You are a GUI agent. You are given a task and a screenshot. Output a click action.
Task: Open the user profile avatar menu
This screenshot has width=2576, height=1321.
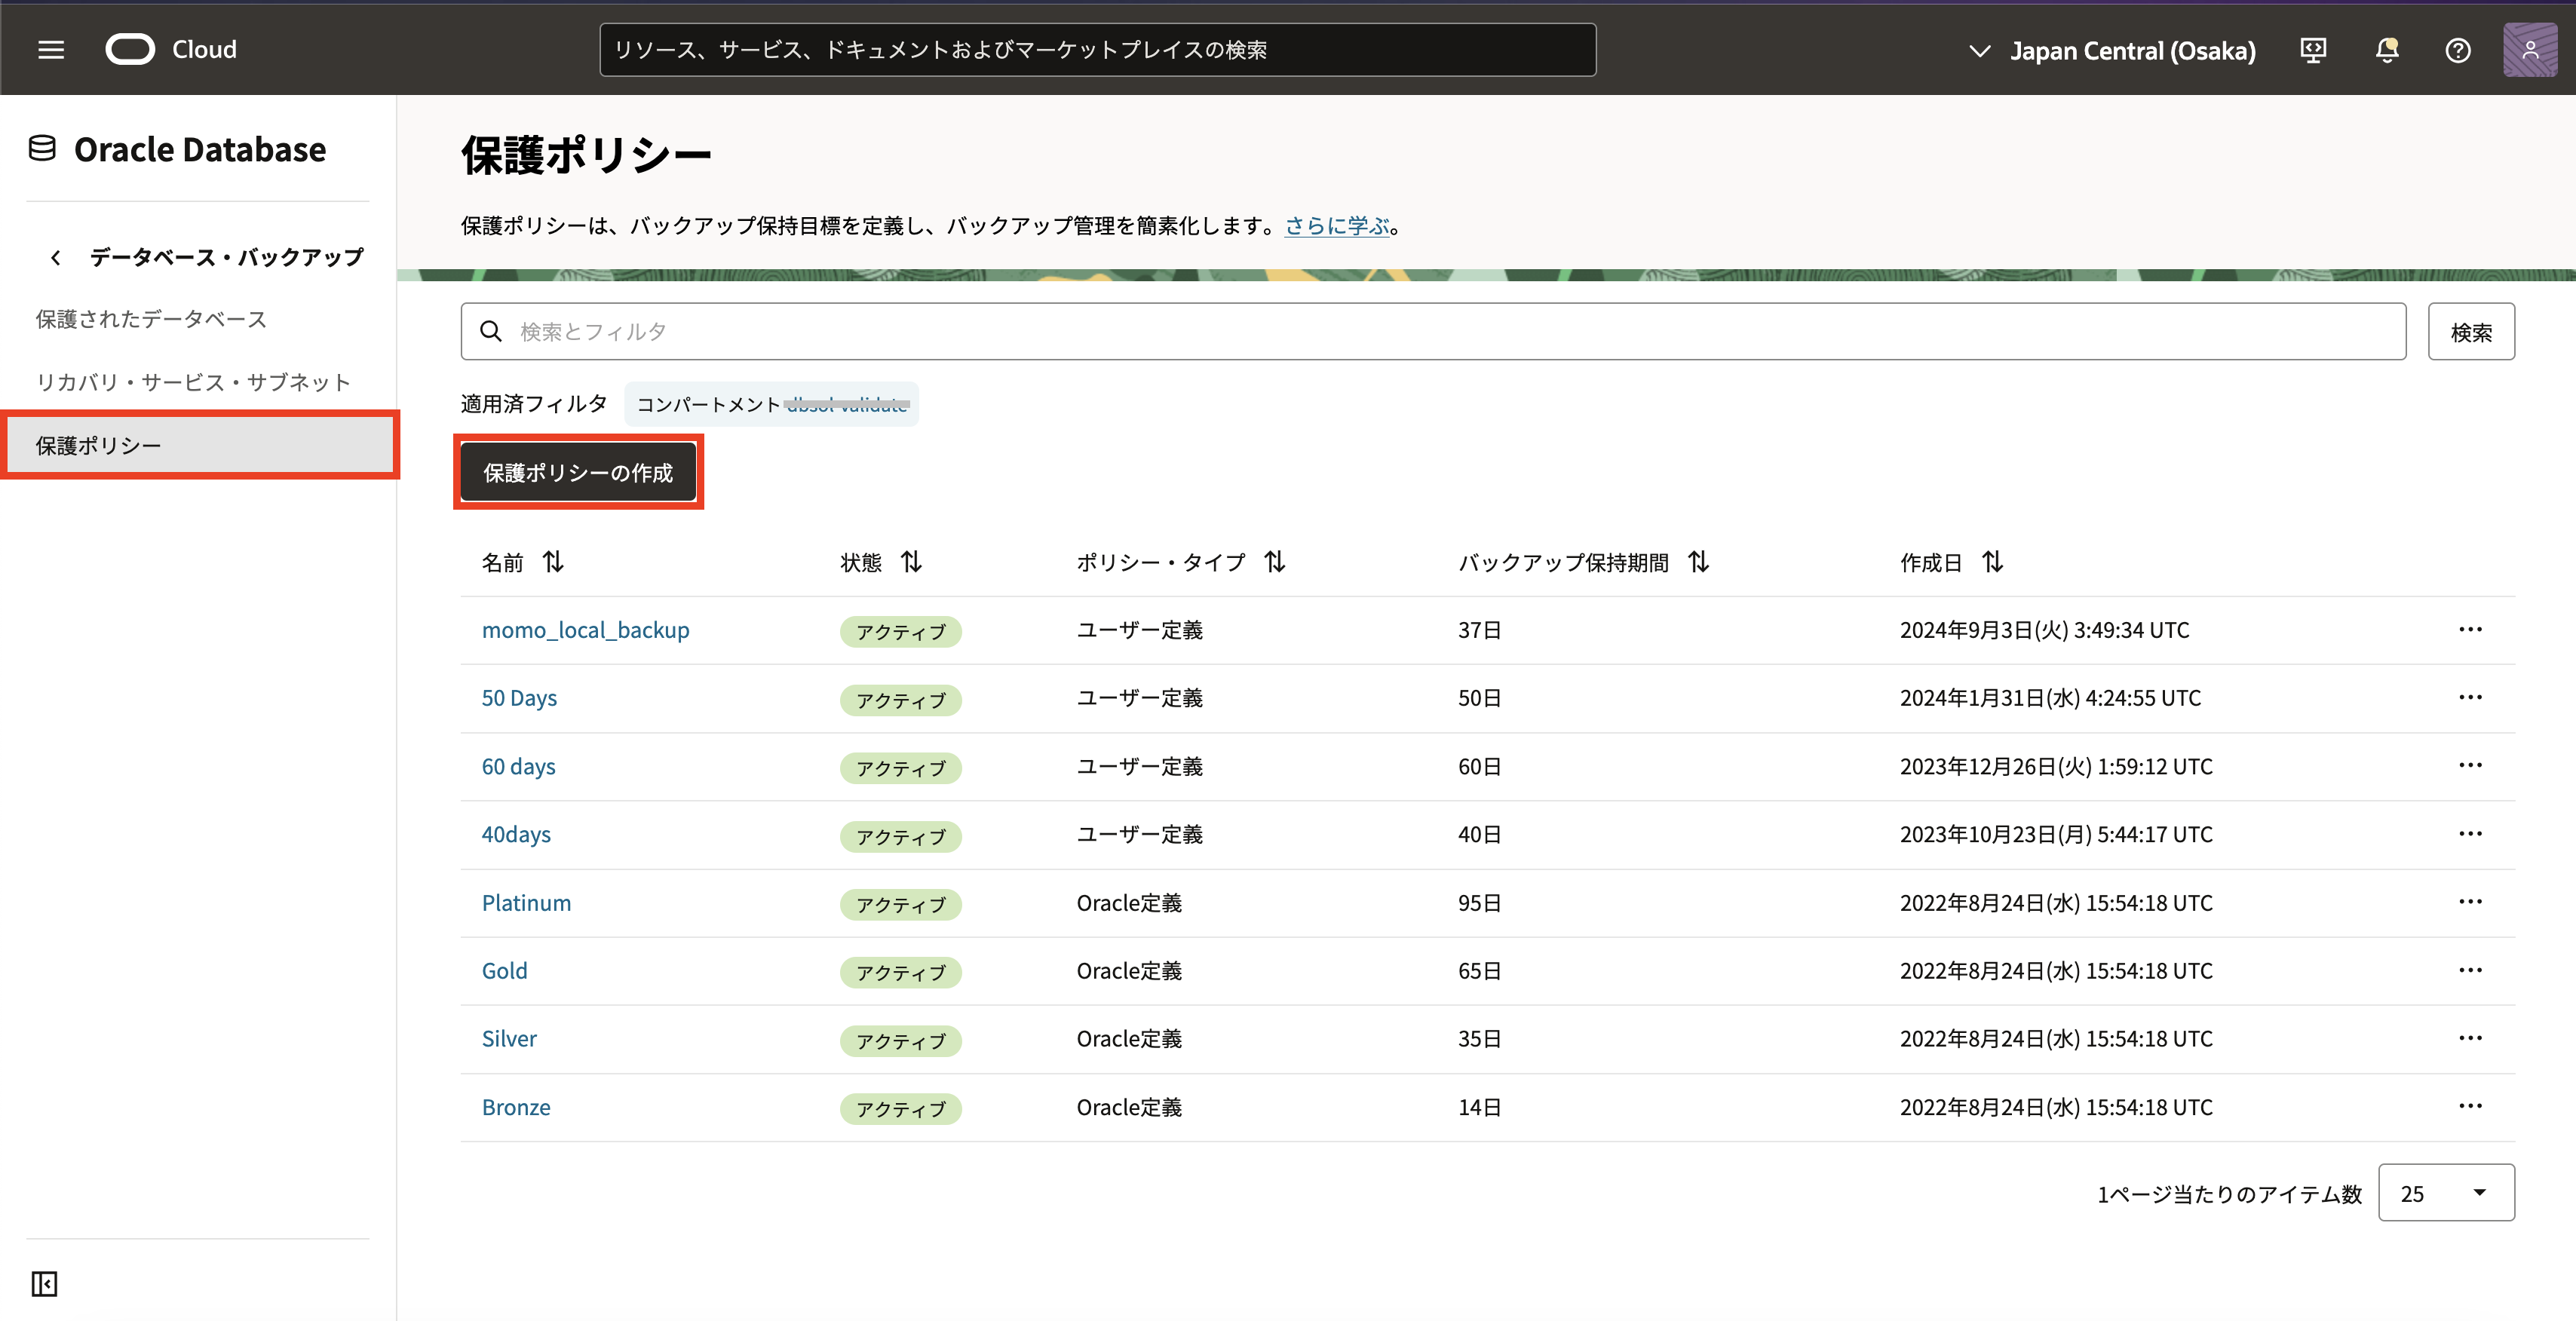[x=2529, y=50]
